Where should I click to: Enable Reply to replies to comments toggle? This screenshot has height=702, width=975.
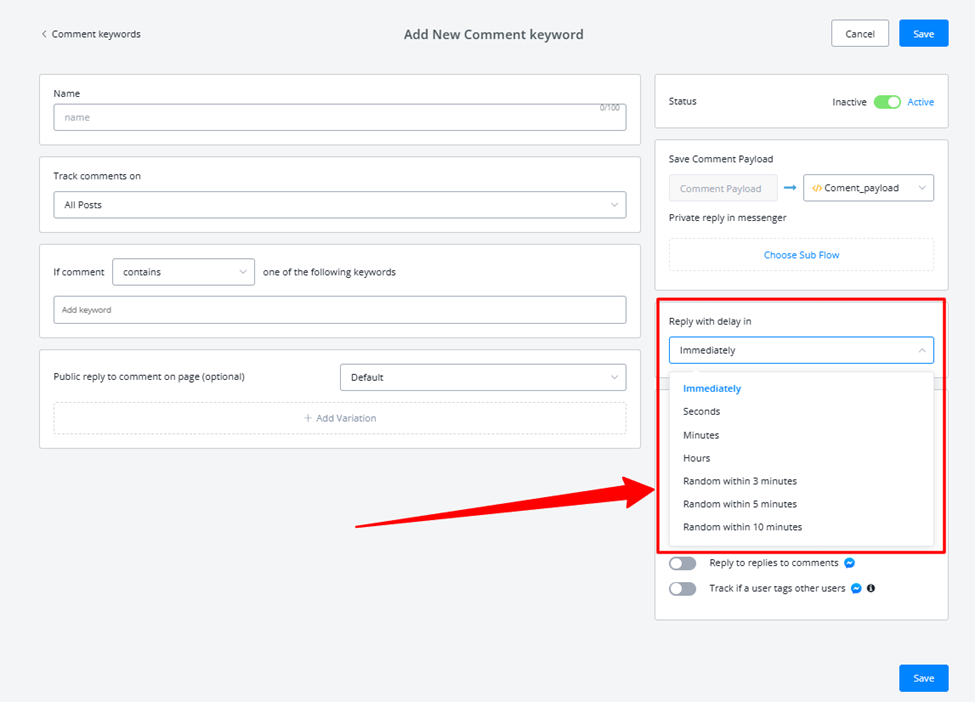click(683, 563)
